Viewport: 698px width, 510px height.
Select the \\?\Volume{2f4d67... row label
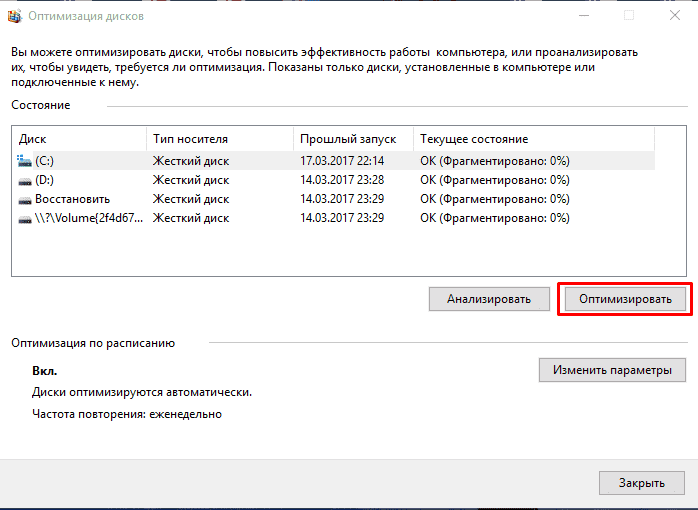89,218
